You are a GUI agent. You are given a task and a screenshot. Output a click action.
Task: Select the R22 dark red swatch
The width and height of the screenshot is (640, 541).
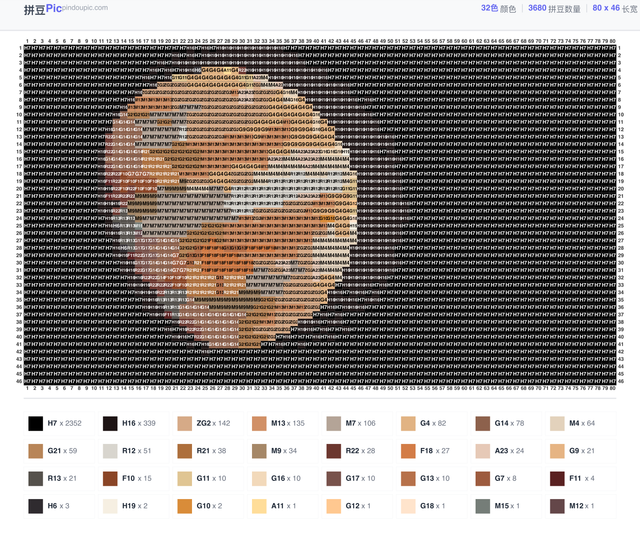(x=334, y=451)
